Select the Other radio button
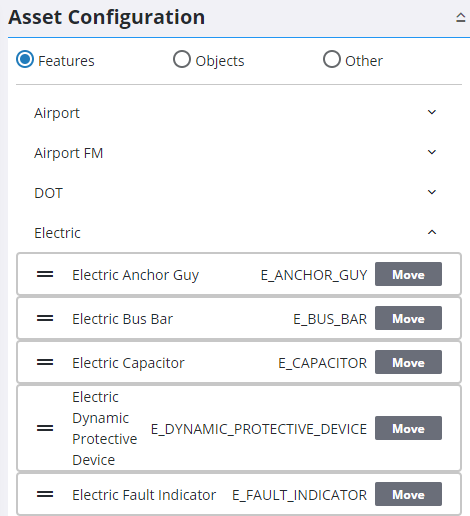This screenshot has height=516, width=470. pyautogui.click(x=332, y=59)
